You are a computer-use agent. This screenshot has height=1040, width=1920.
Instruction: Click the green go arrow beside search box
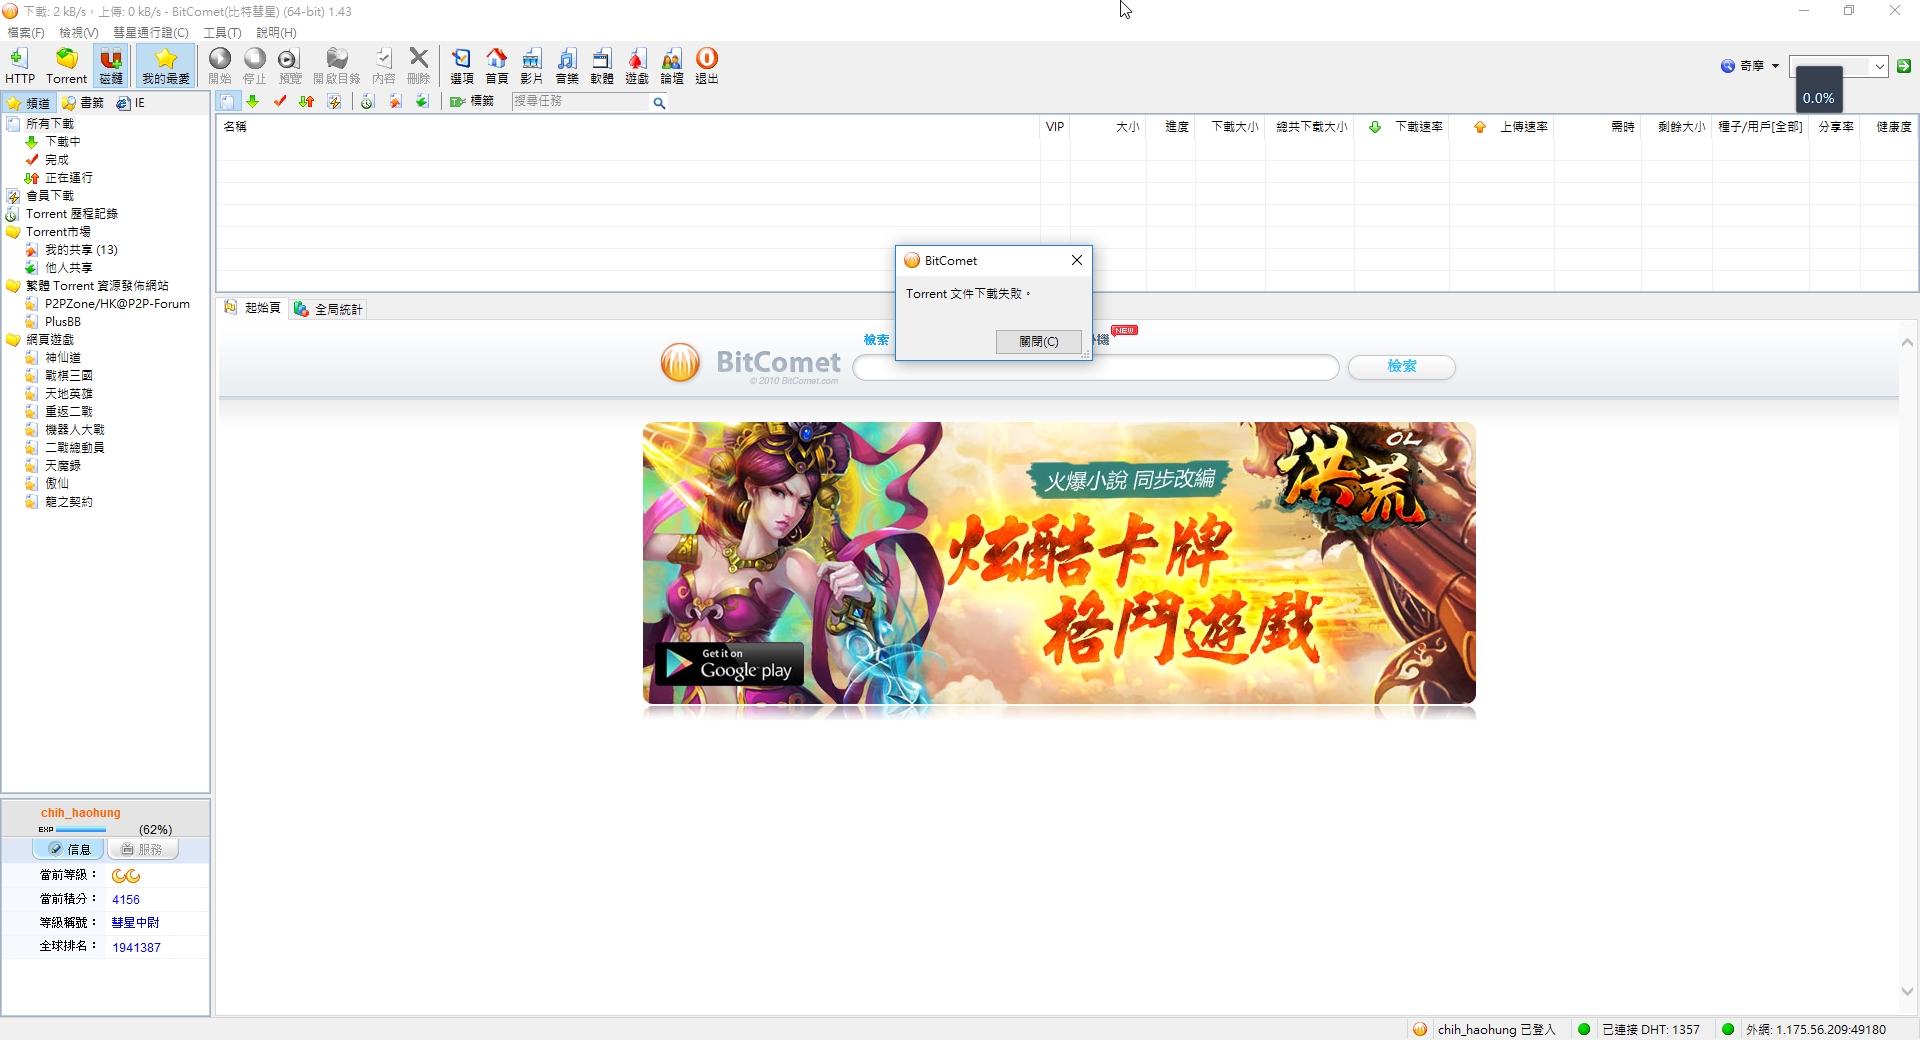1904,66
